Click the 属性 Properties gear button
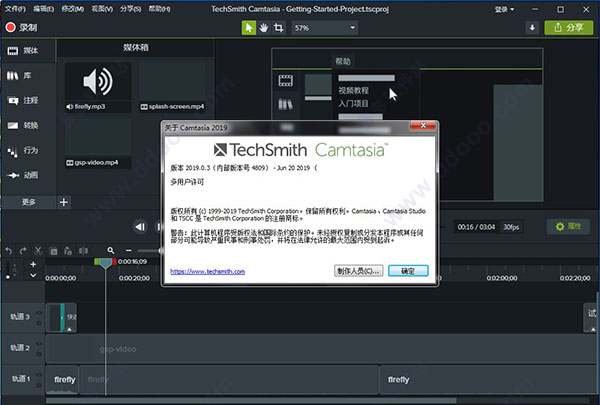This screenshot has height=405, width=600. 568,227
